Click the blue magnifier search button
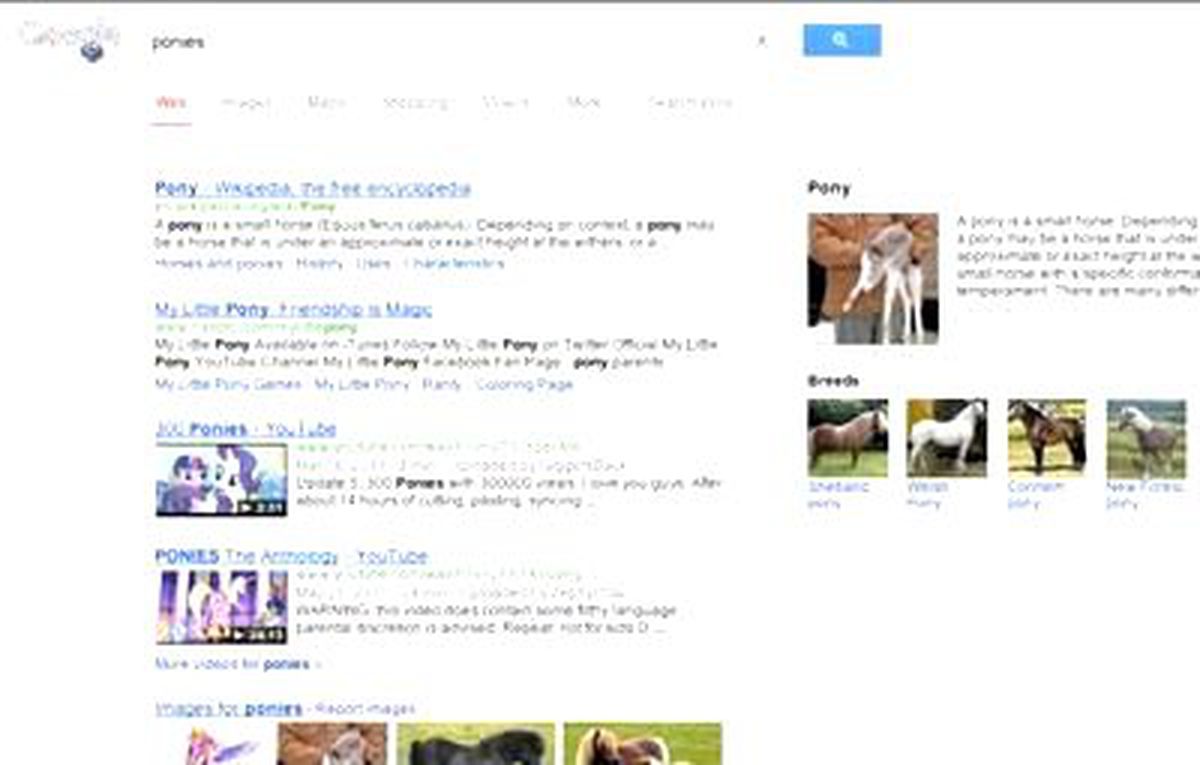Image resolution: width=1200 pixels, height=765 pixels. pos(842,40)
